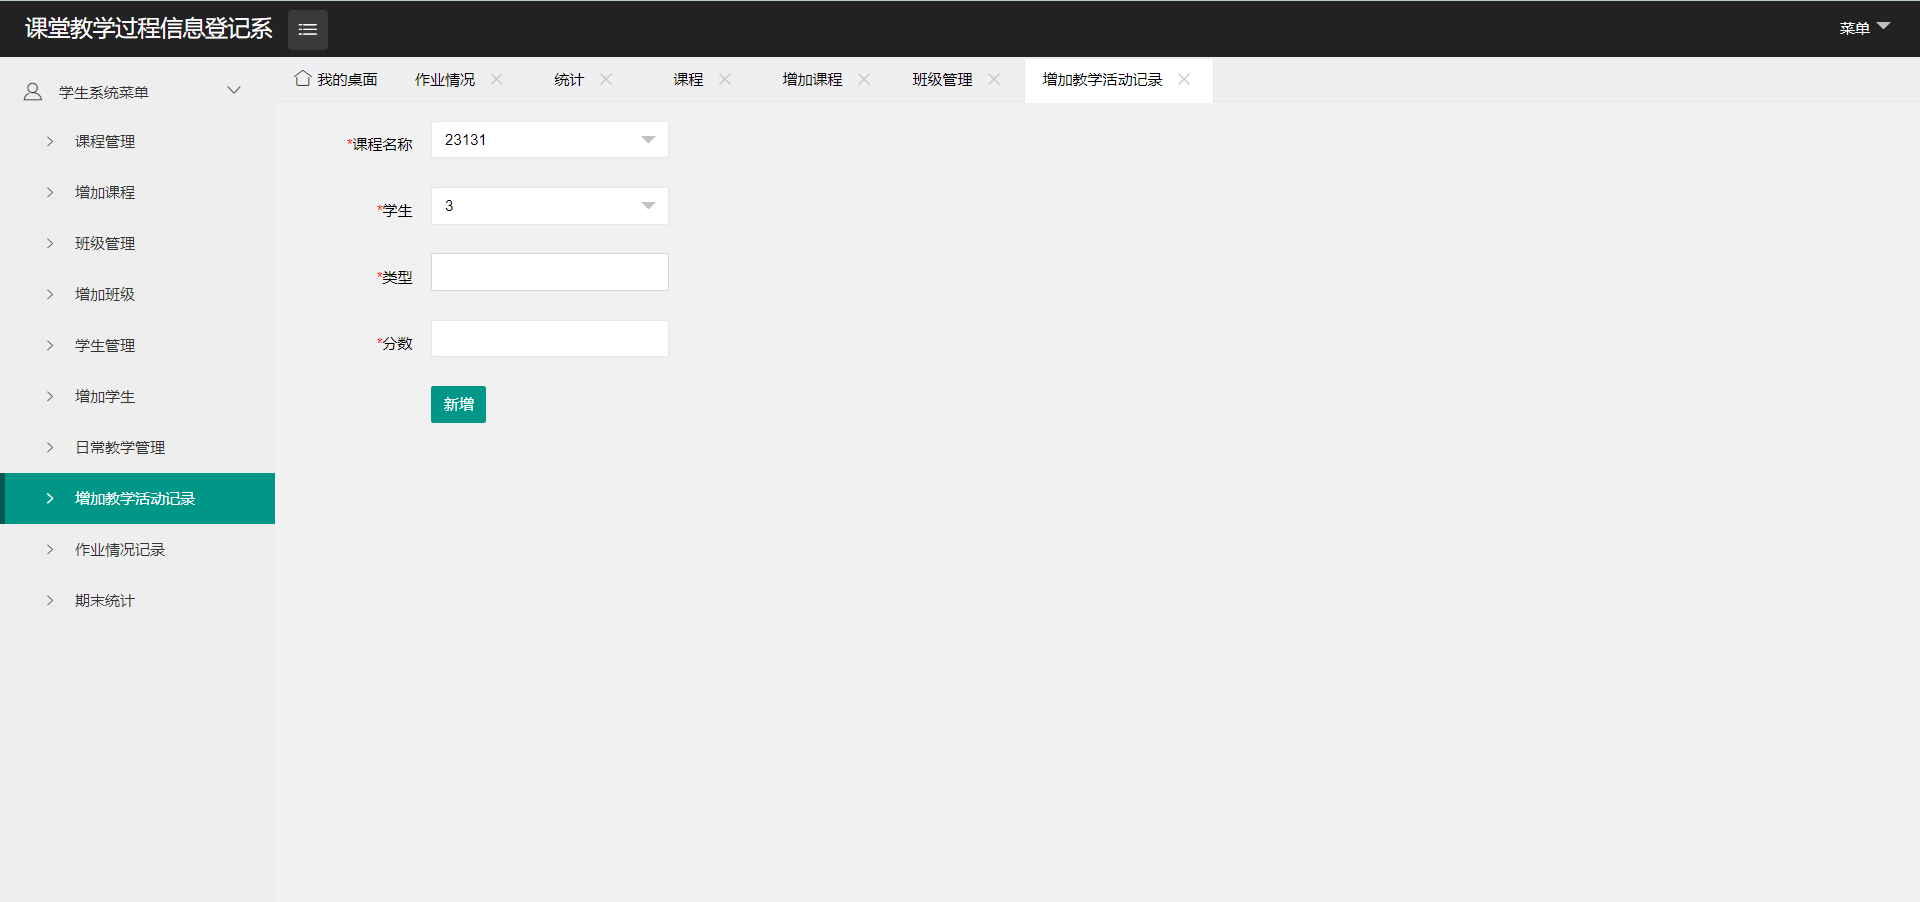Open 增加班级 in sidebar

click(x=138, y=294)
